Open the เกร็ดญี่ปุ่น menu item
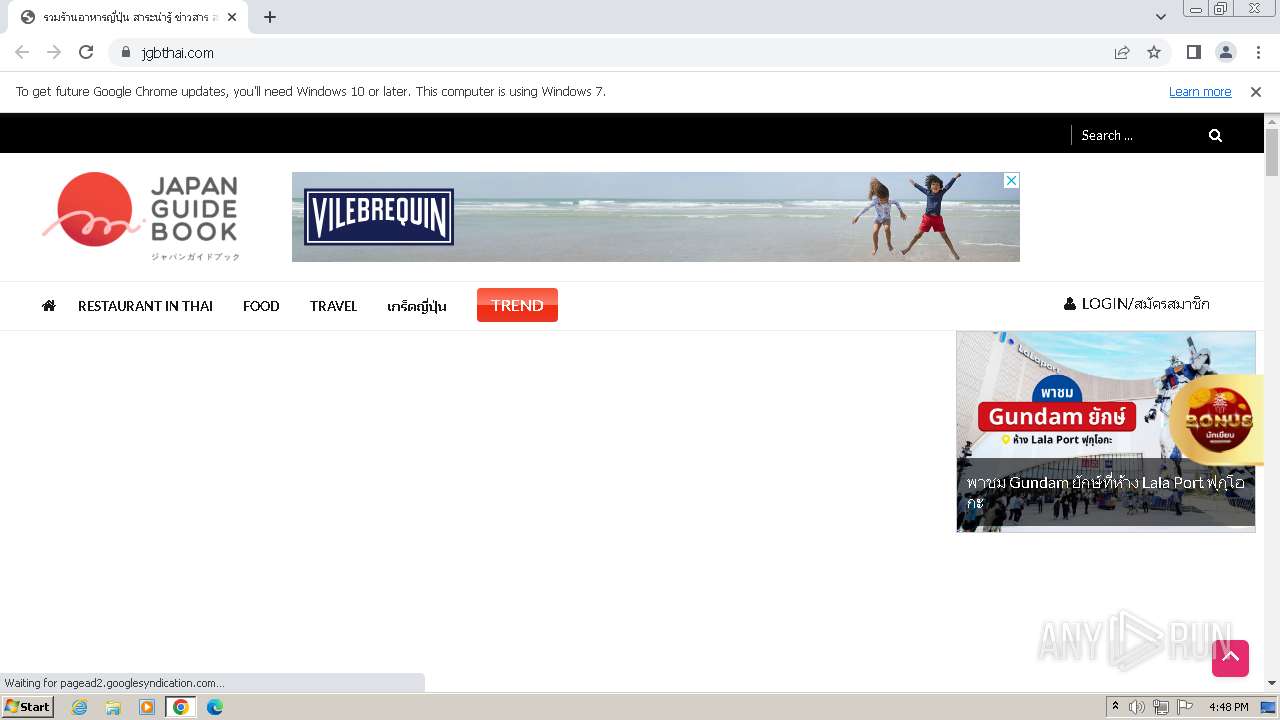Screen dimensions: 1280x720 pyautogui.click(x=417, y=306)
